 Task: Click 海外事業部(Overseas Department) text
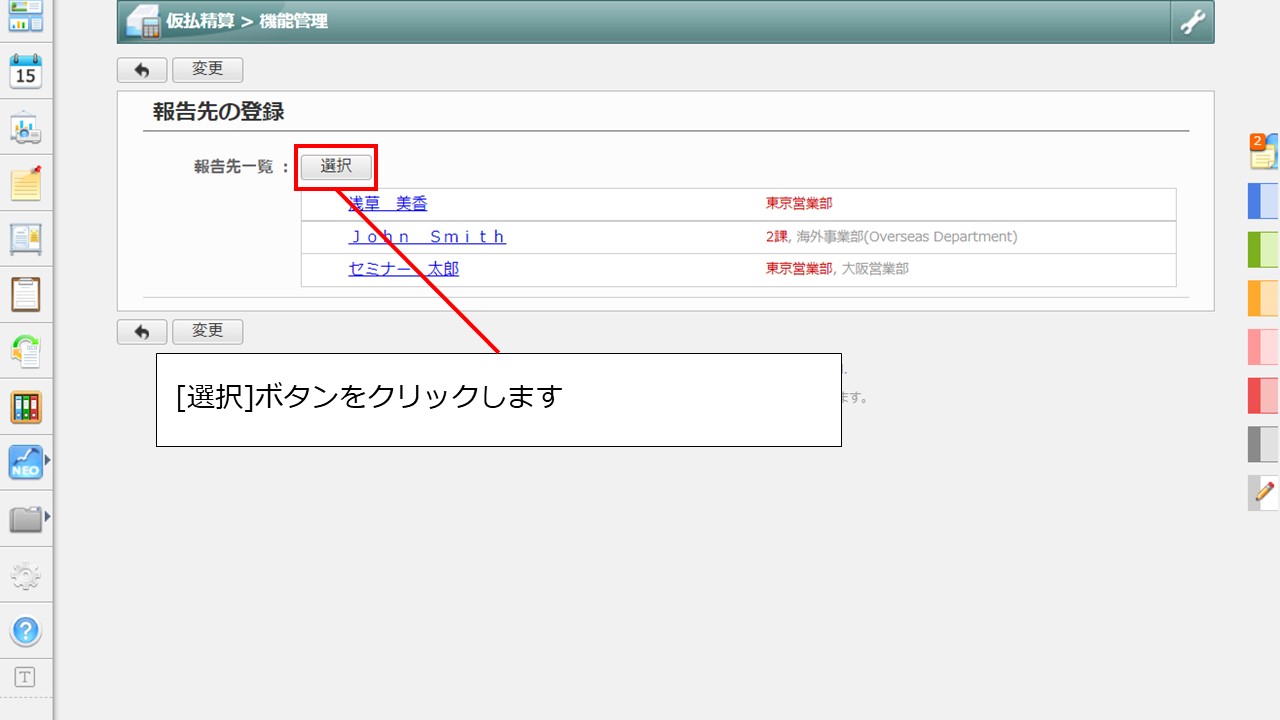click(x=907, y=237)
